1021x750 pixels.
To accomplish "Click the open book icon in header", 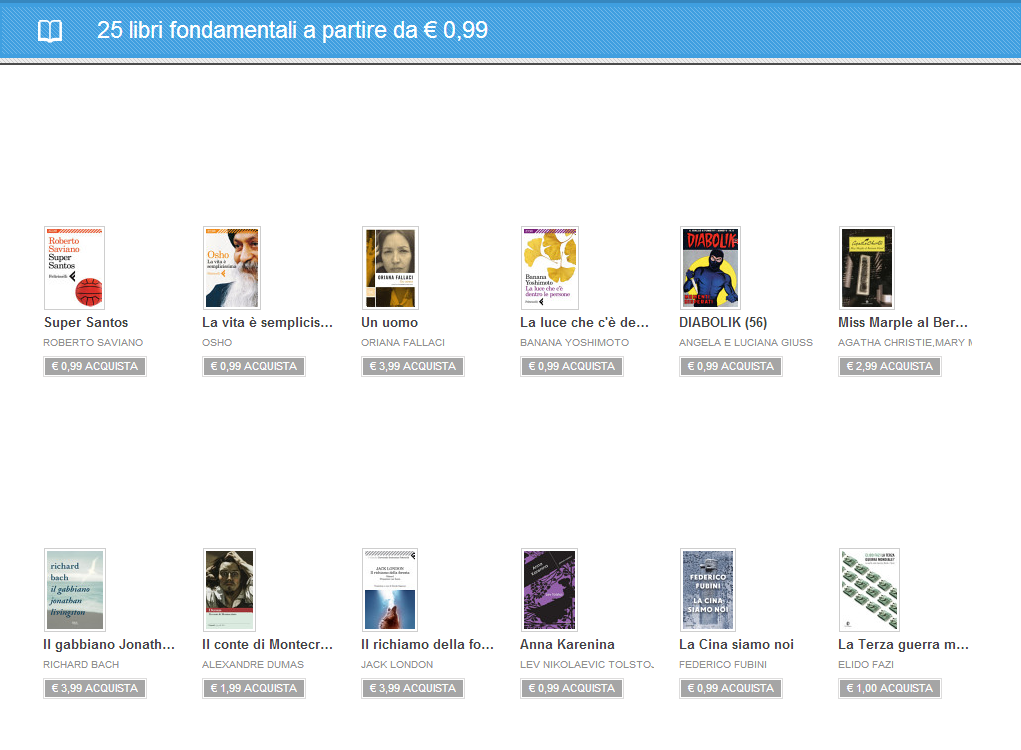I will point(50,31).
